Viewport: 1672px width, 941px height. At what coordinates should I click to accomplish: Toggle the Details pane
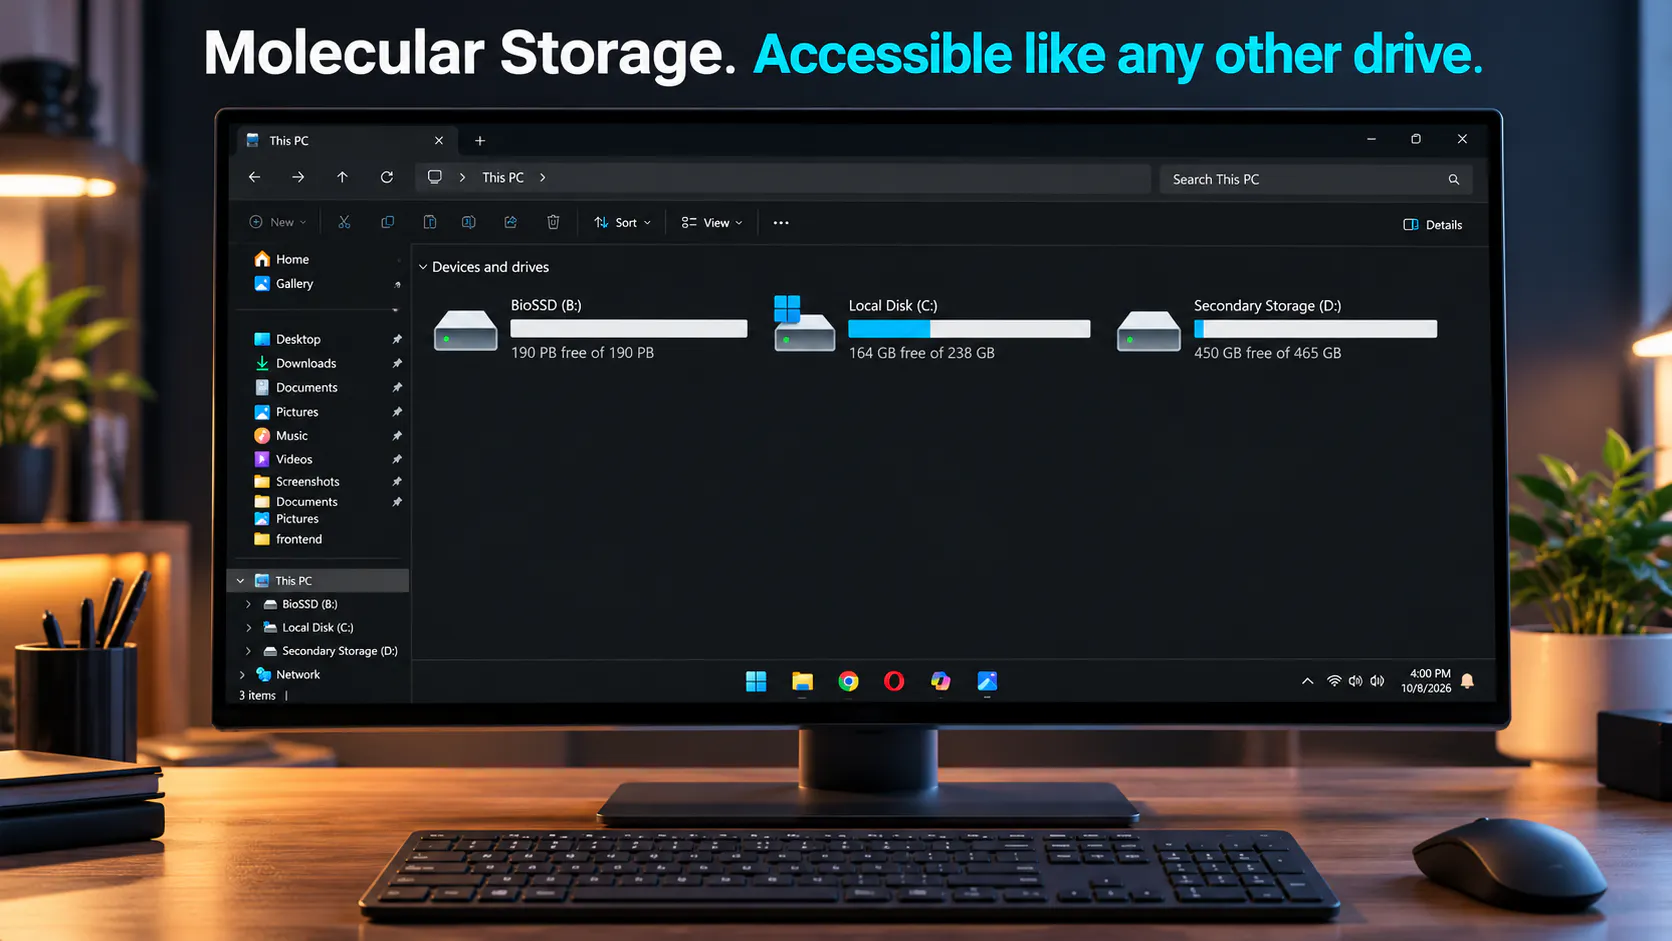pos(1433,225)
